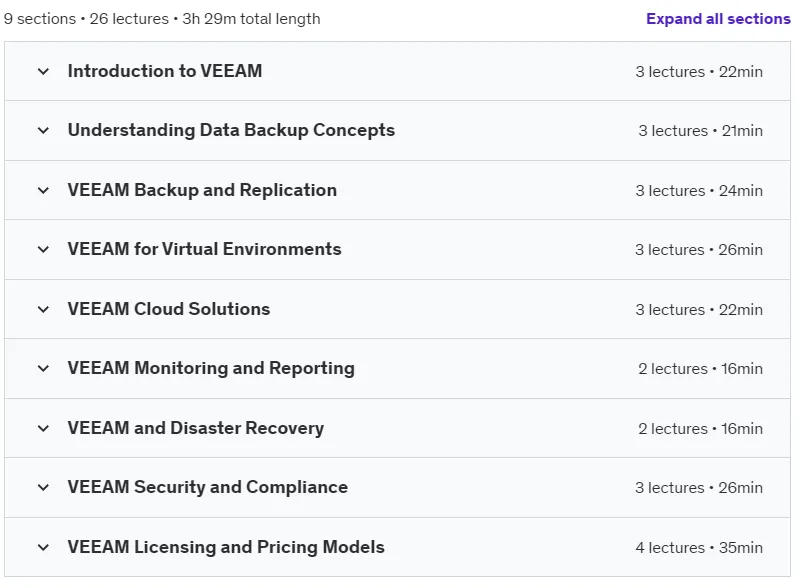Viewport: 798px width, 588px height.
Task: Open VEEAM and Disaster Recovery title
Action: [195, 428]
